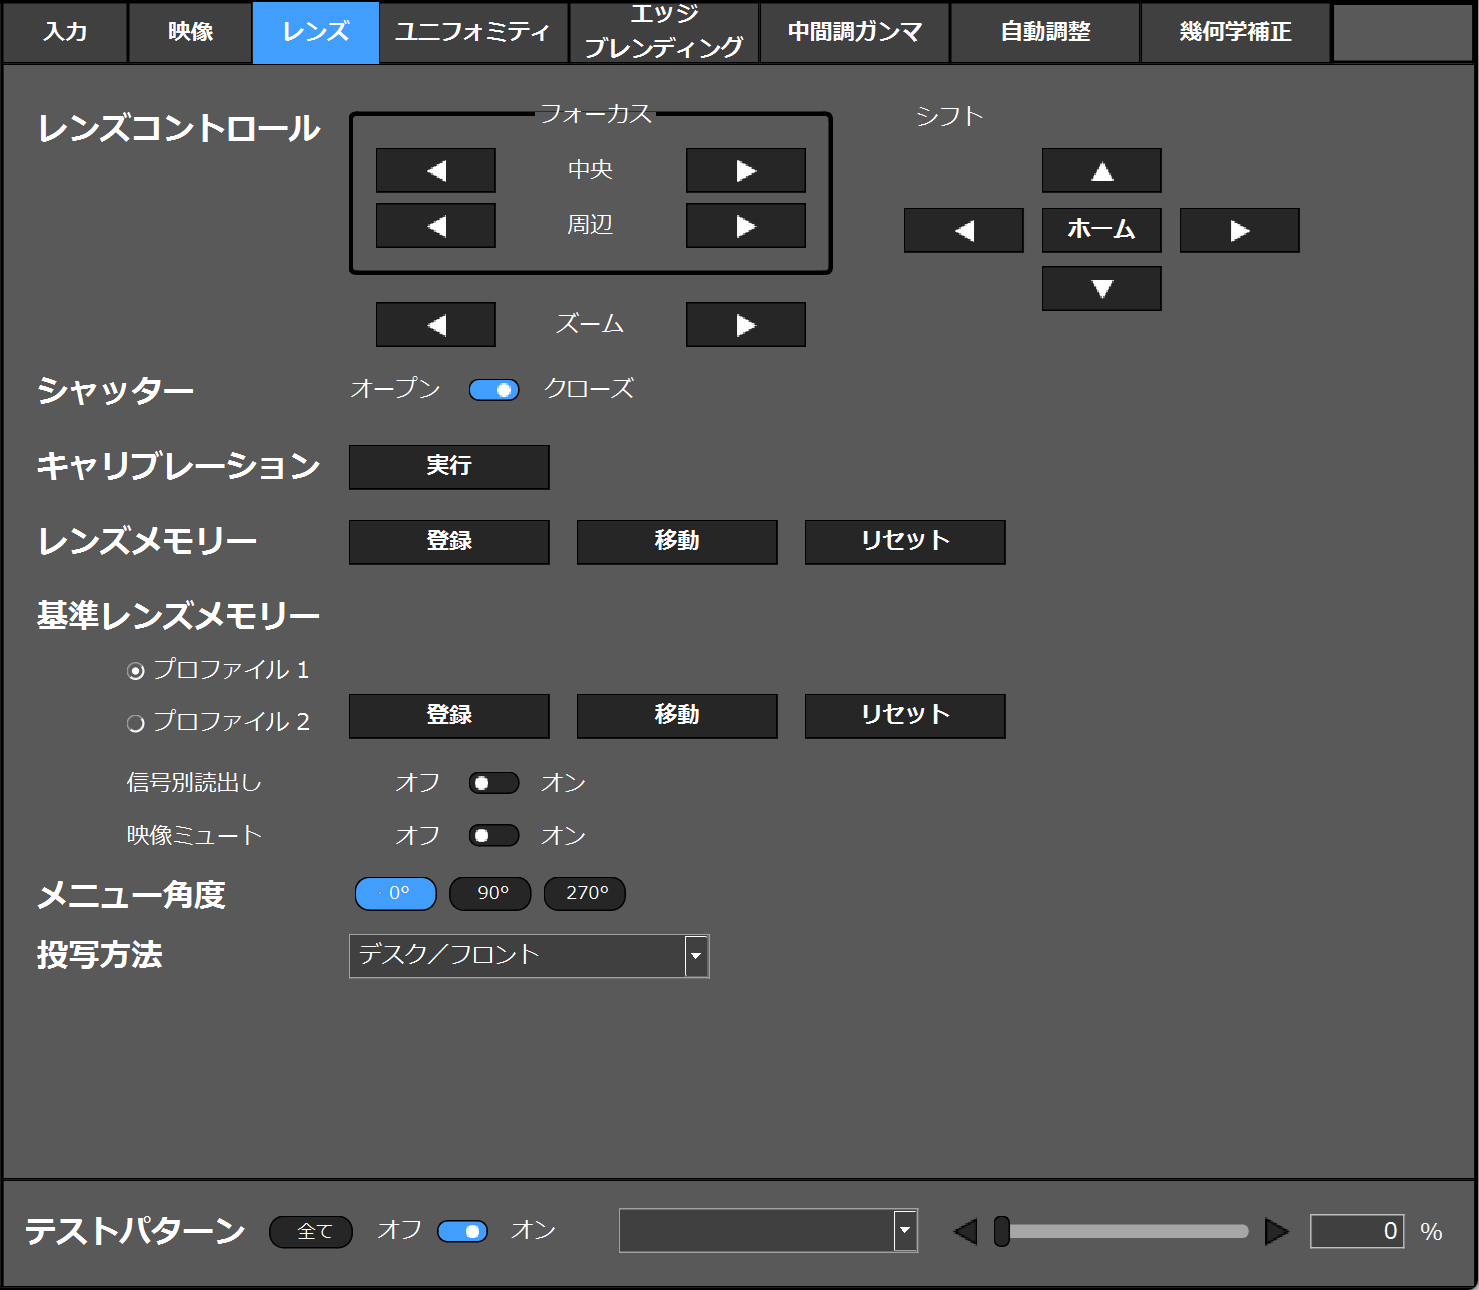Enable the 映像ミュート toggle switch
The width and height of the screenshot is (1479, 1290).
(494, 836)
